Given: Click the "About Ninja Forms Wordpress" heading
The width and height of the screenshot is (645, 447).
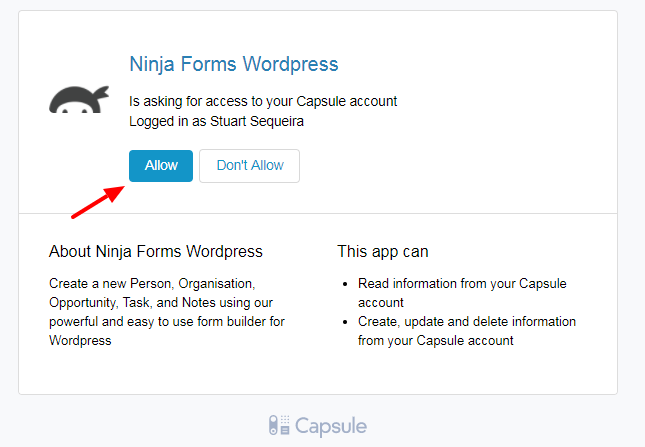Looking at the screenshot, I should click(x=156, y=251).
